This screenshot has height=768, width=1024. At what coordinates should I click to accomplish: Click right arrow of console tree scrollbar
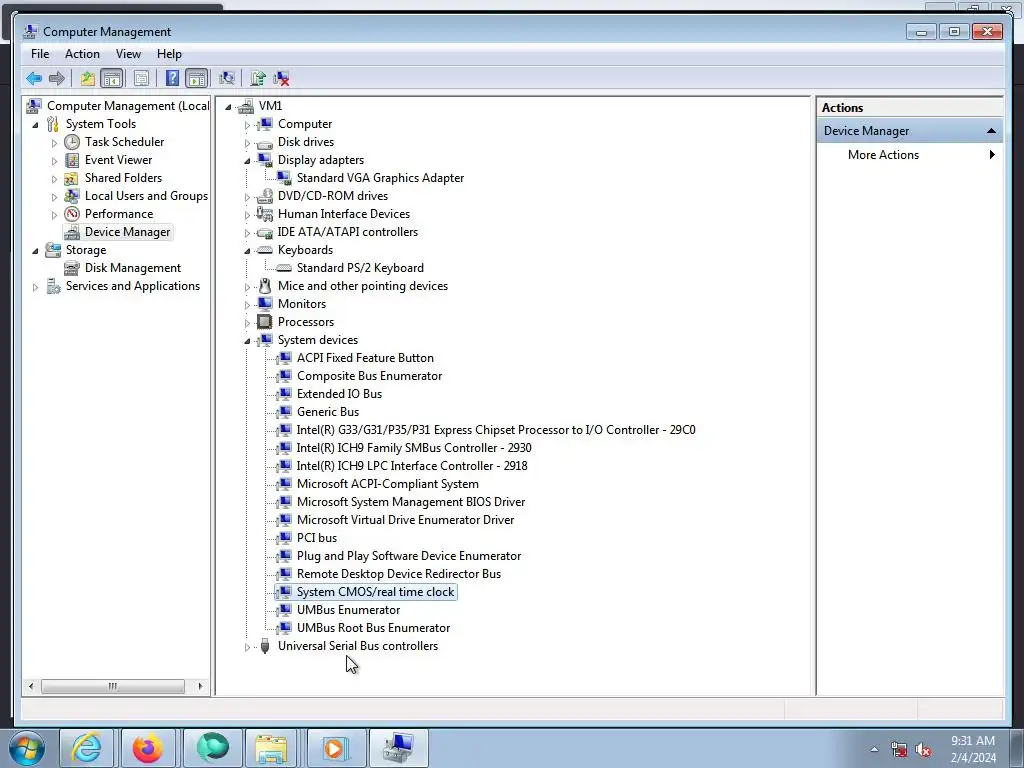point(200,686)
